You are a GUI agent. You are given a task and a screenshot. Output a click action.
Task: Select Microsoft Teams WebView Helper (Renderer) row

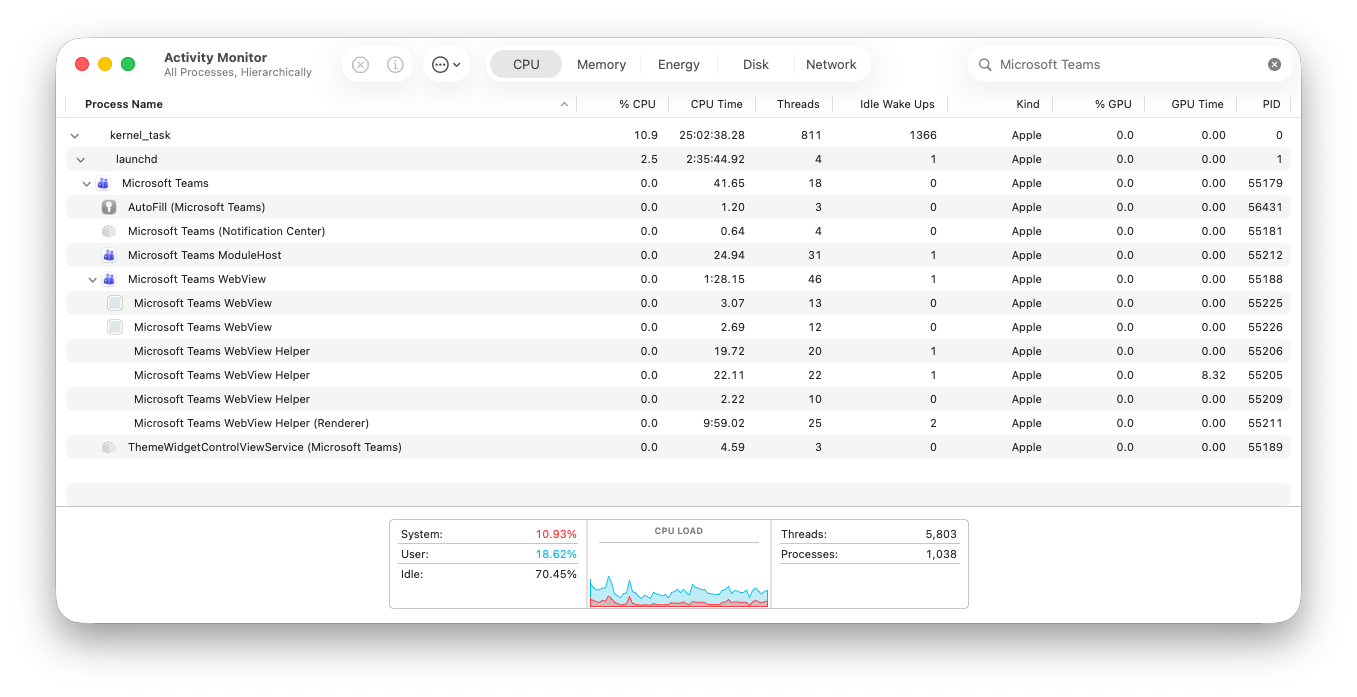(678, 423)
